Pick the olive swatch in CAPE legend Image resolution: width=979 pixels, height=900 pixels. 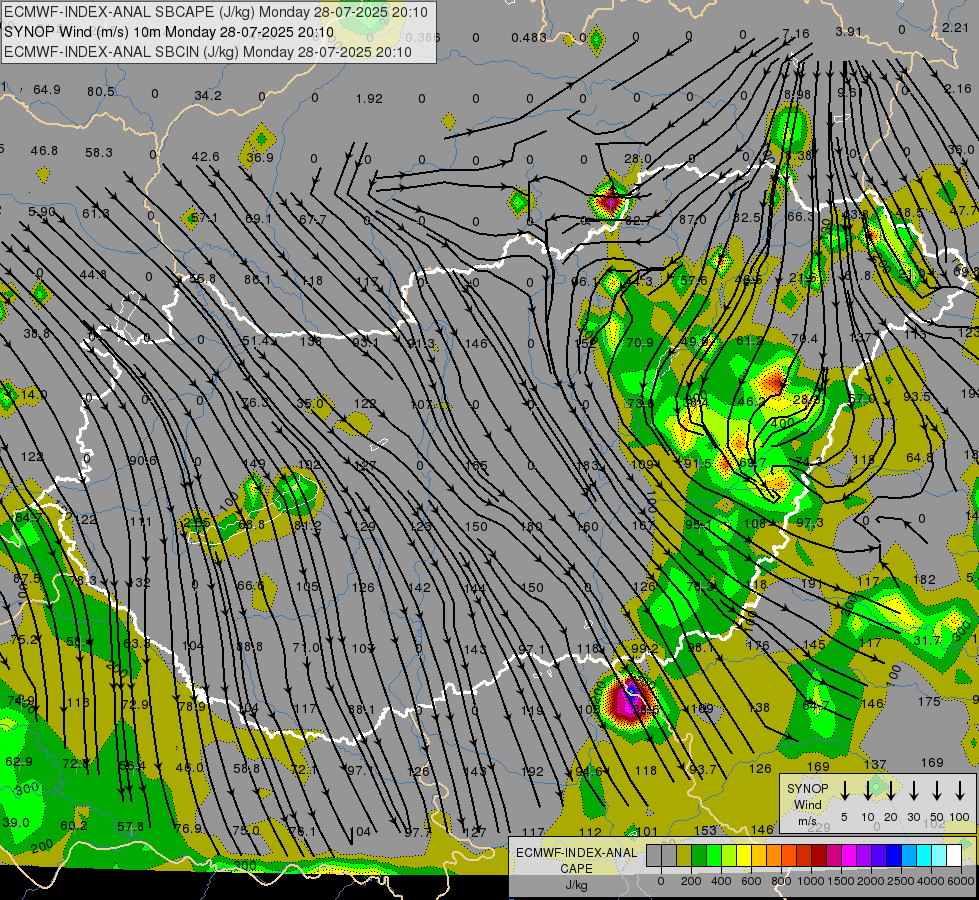[684, 855]
